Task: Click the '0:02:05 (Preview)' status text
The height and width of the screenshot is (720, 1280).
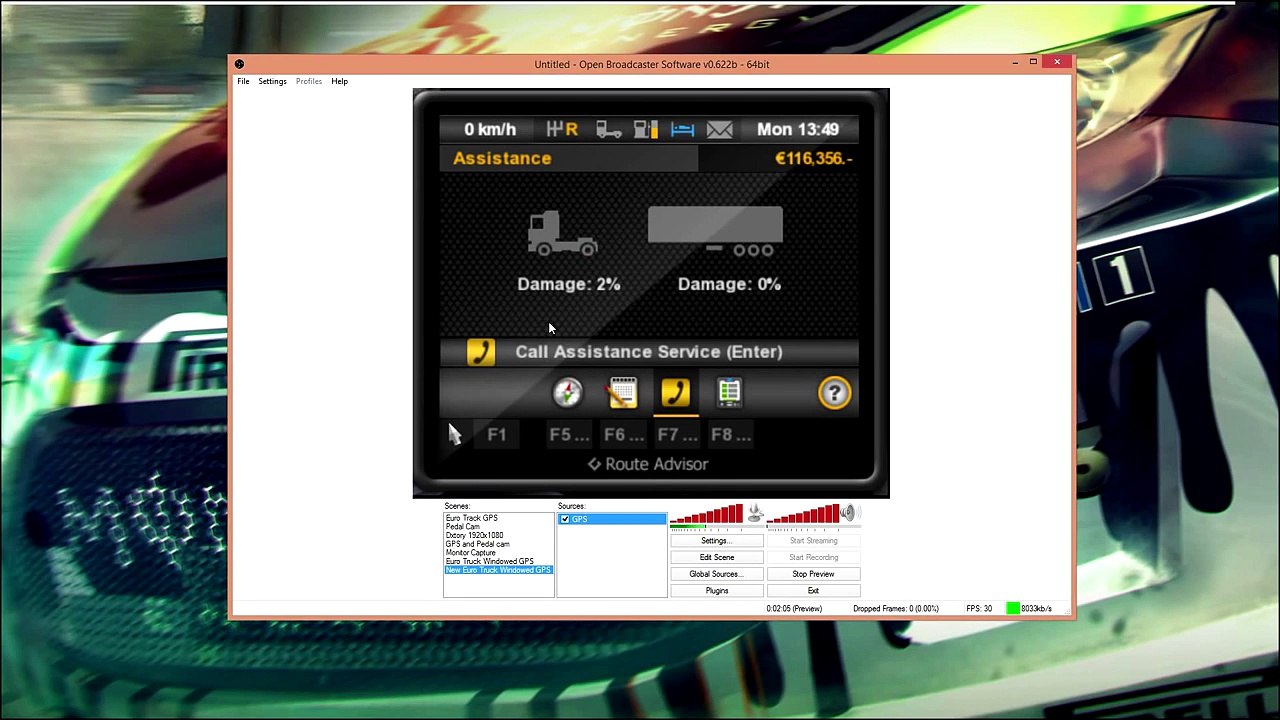Action: click(794, 609)
